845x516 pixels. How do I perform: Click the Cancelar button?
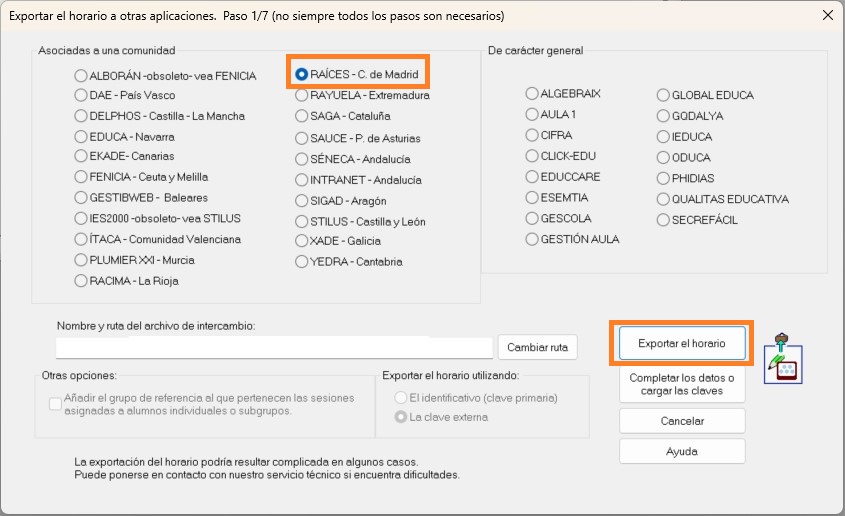[682, 421]
